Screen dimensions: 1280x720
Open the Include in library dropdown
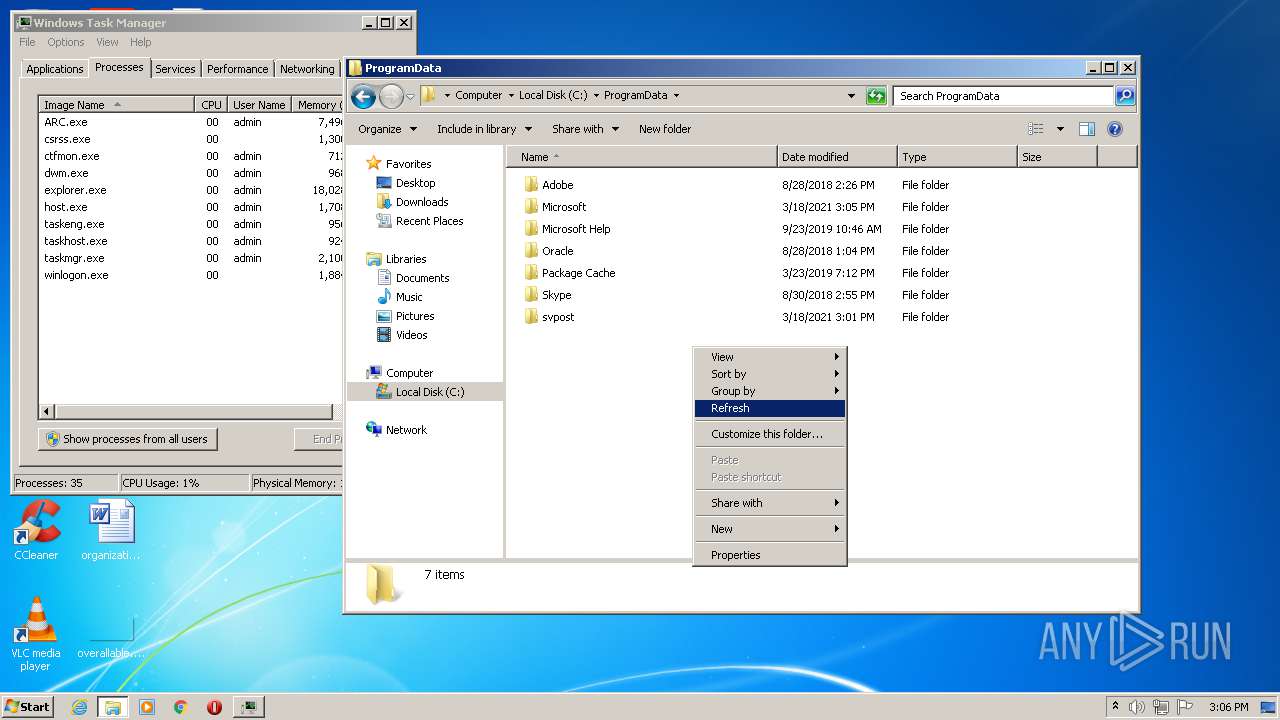pyautogui.click(x=484, y=129)
